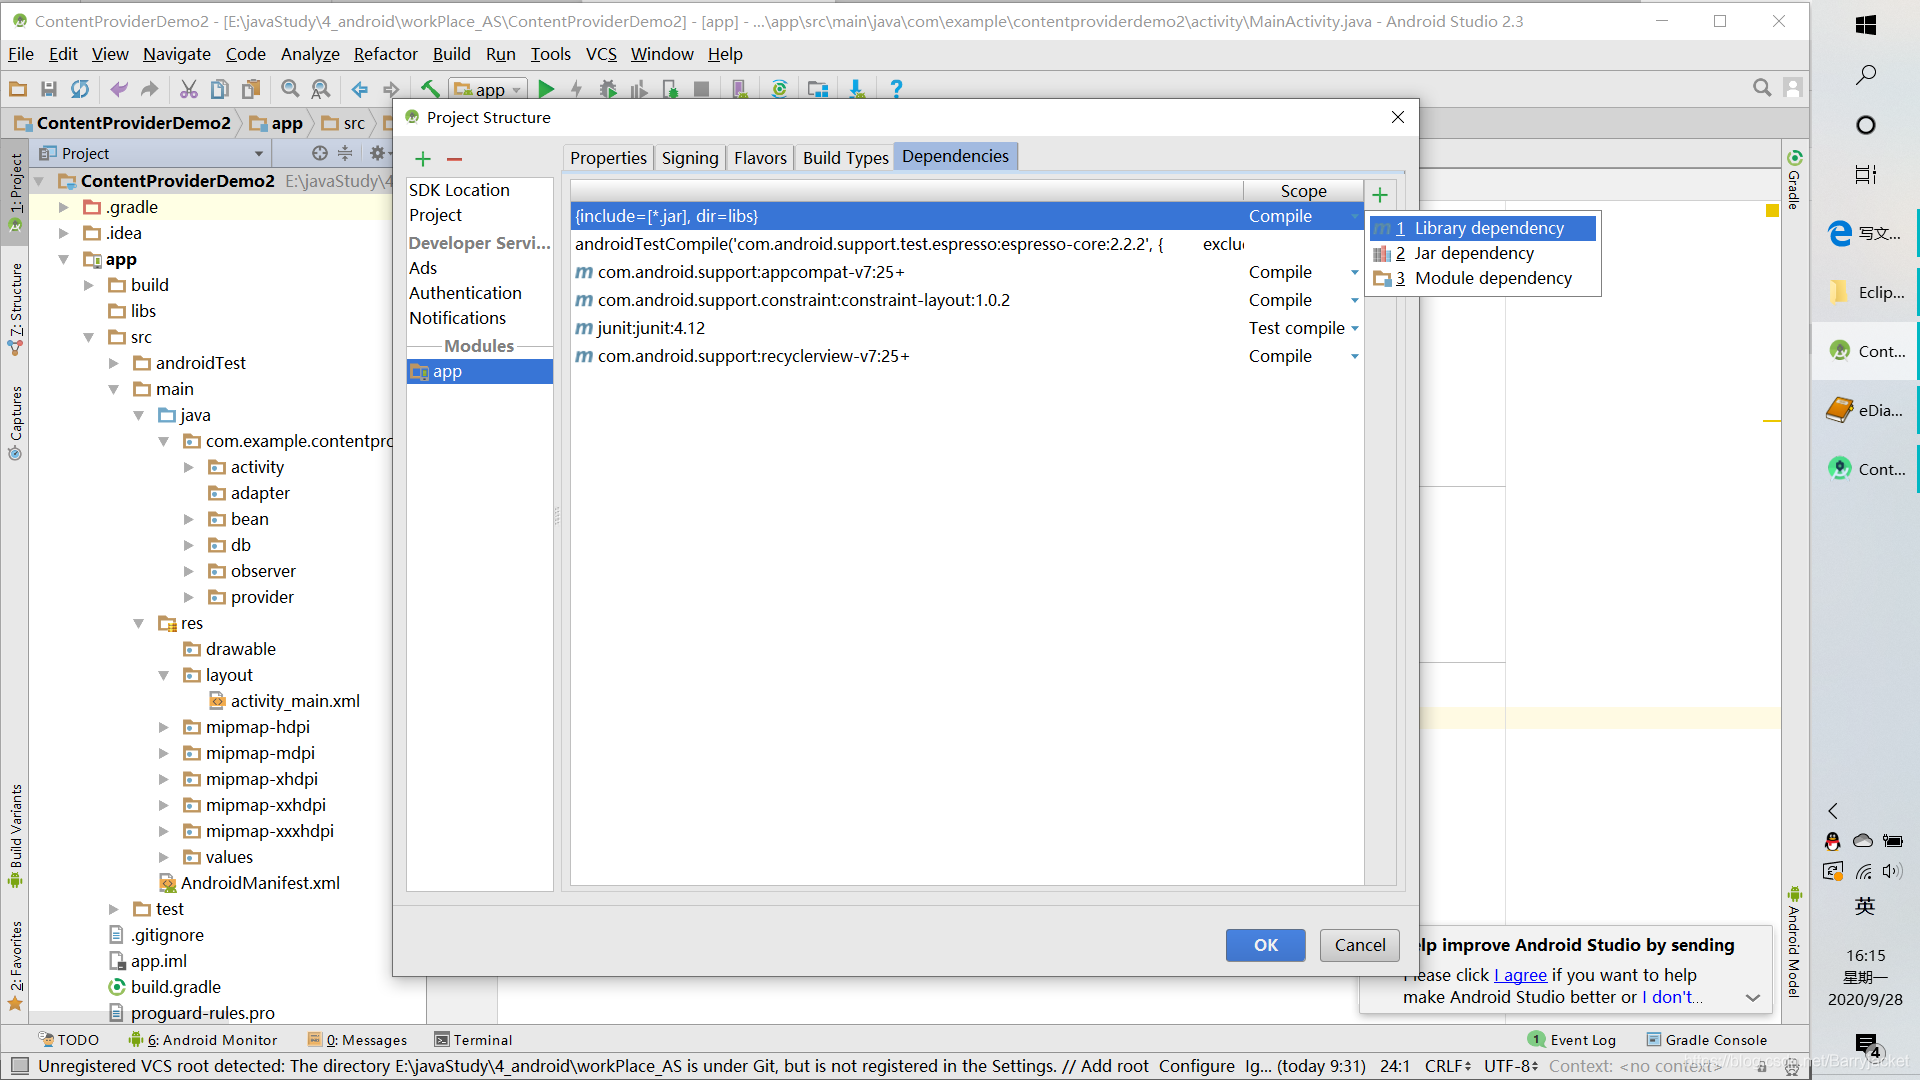Screen dimensions: 1920x1080
Task: Click the Synchronize refresh icon
Action: (79, 89)
